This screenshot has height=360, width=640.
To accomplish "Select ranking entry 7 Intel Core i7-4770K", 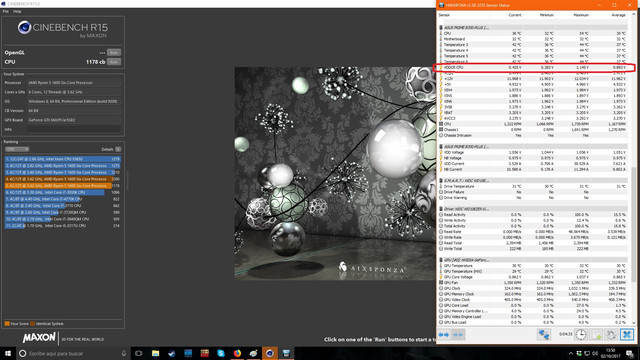I will [x=62, y=199].
